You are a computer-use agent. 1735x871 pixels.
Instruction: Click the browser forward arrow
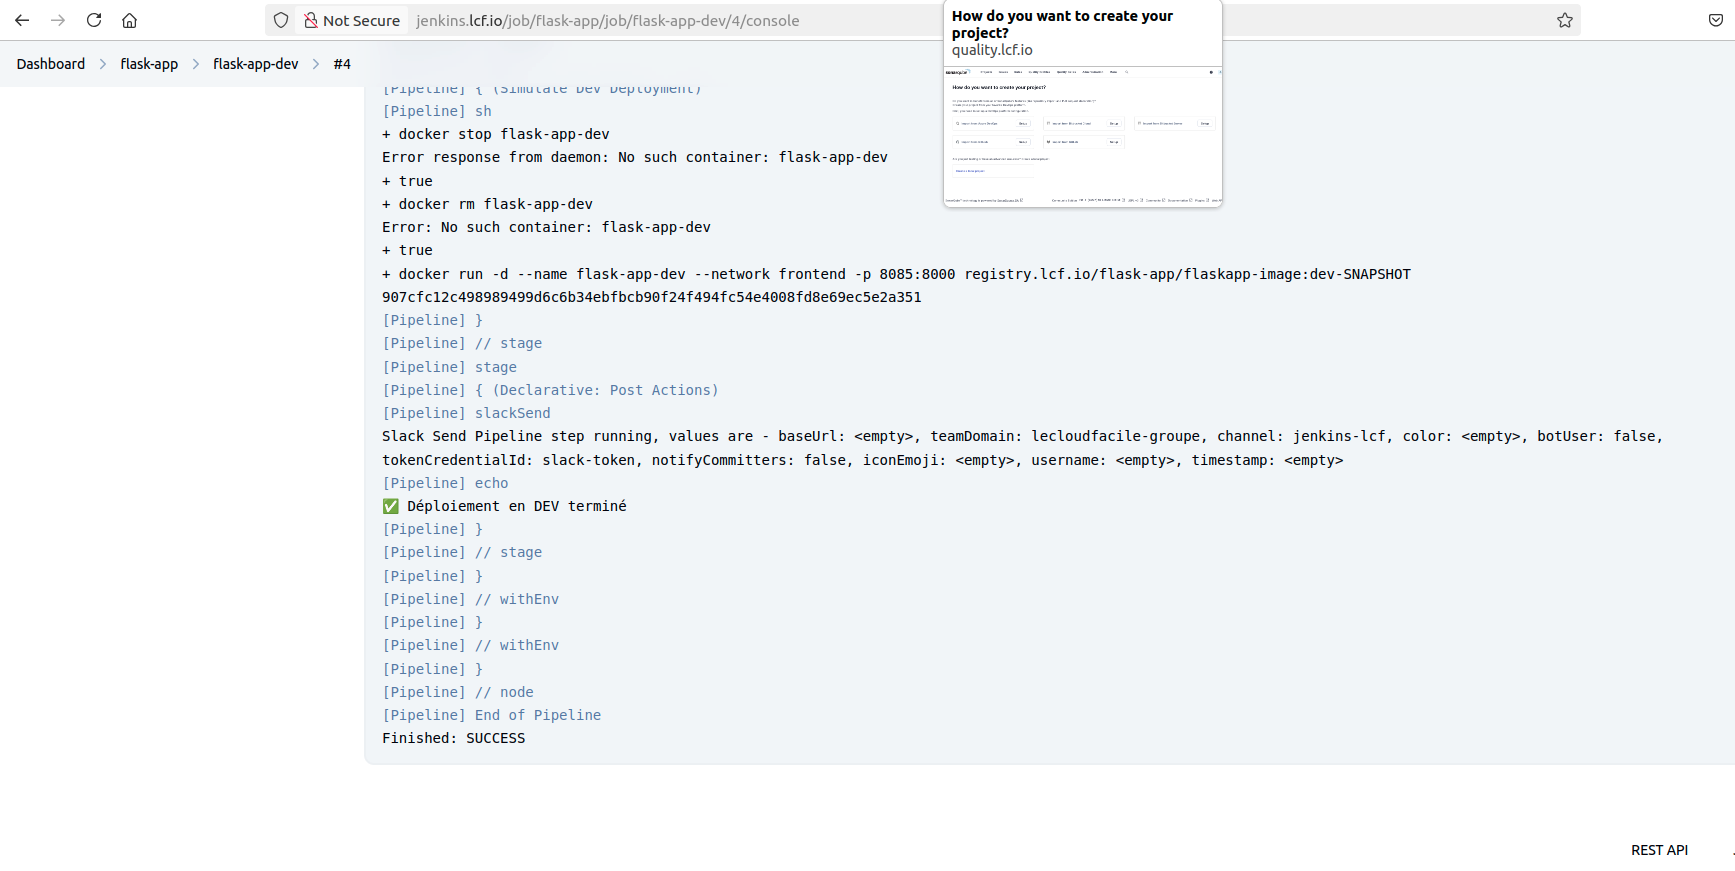point(58,20)
